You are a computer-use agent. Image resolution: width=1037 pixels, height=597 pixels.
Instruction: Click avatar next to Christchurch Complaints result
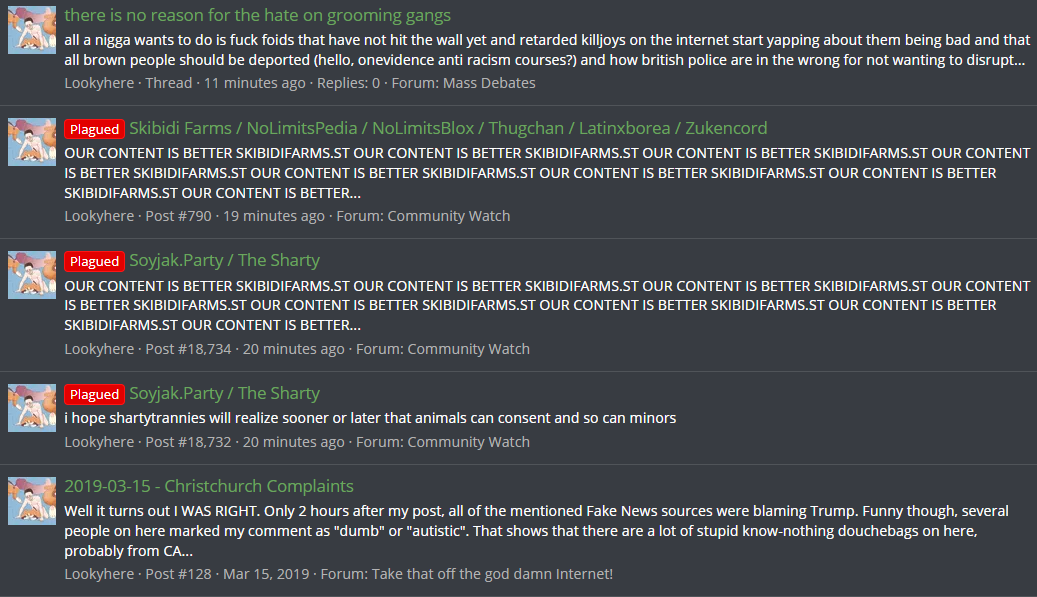click(x=32, y=501)
